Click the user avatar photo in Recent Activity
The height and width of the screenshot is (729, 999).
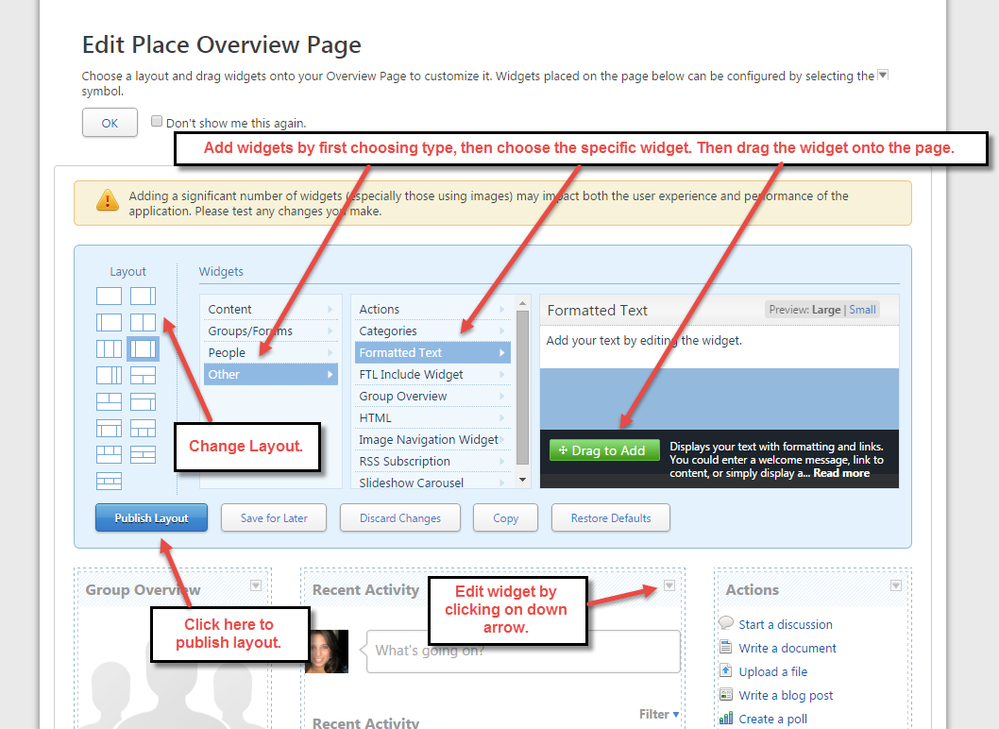pos(326,651)
